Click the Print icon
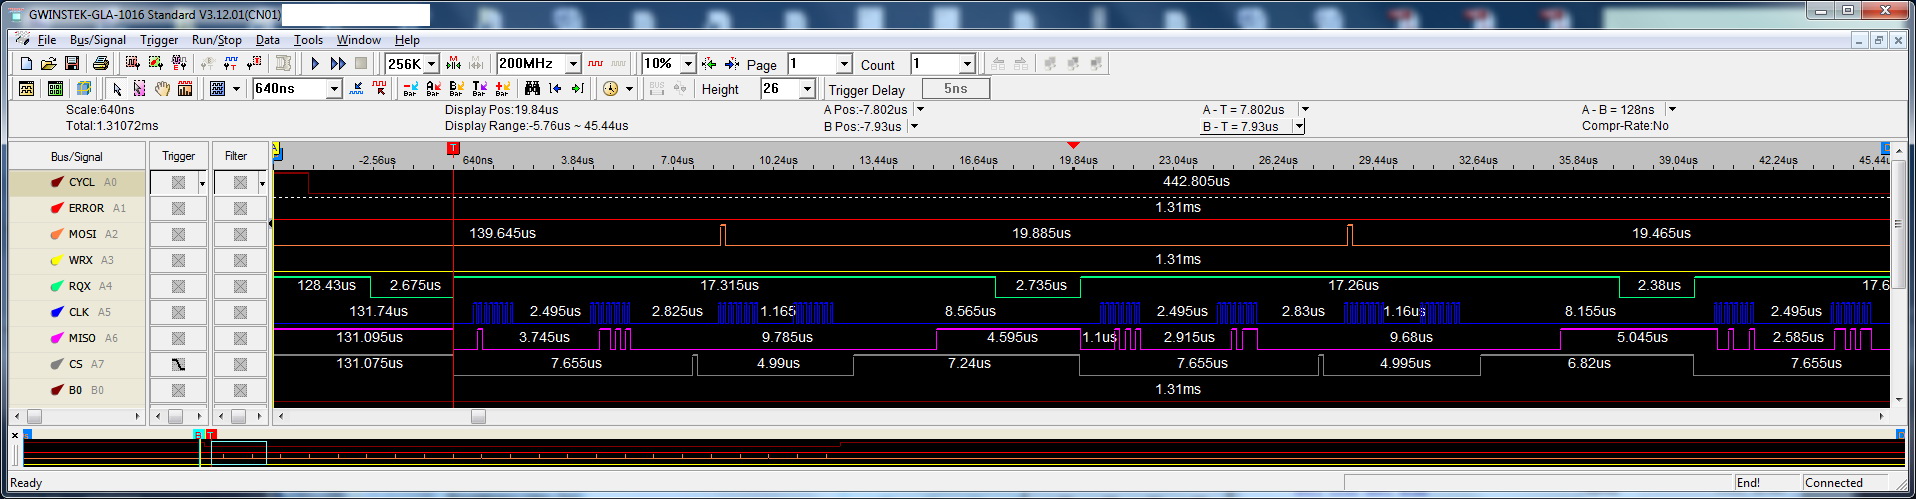This screenshot has height=499, width=1916. click(x=100, y=64)
